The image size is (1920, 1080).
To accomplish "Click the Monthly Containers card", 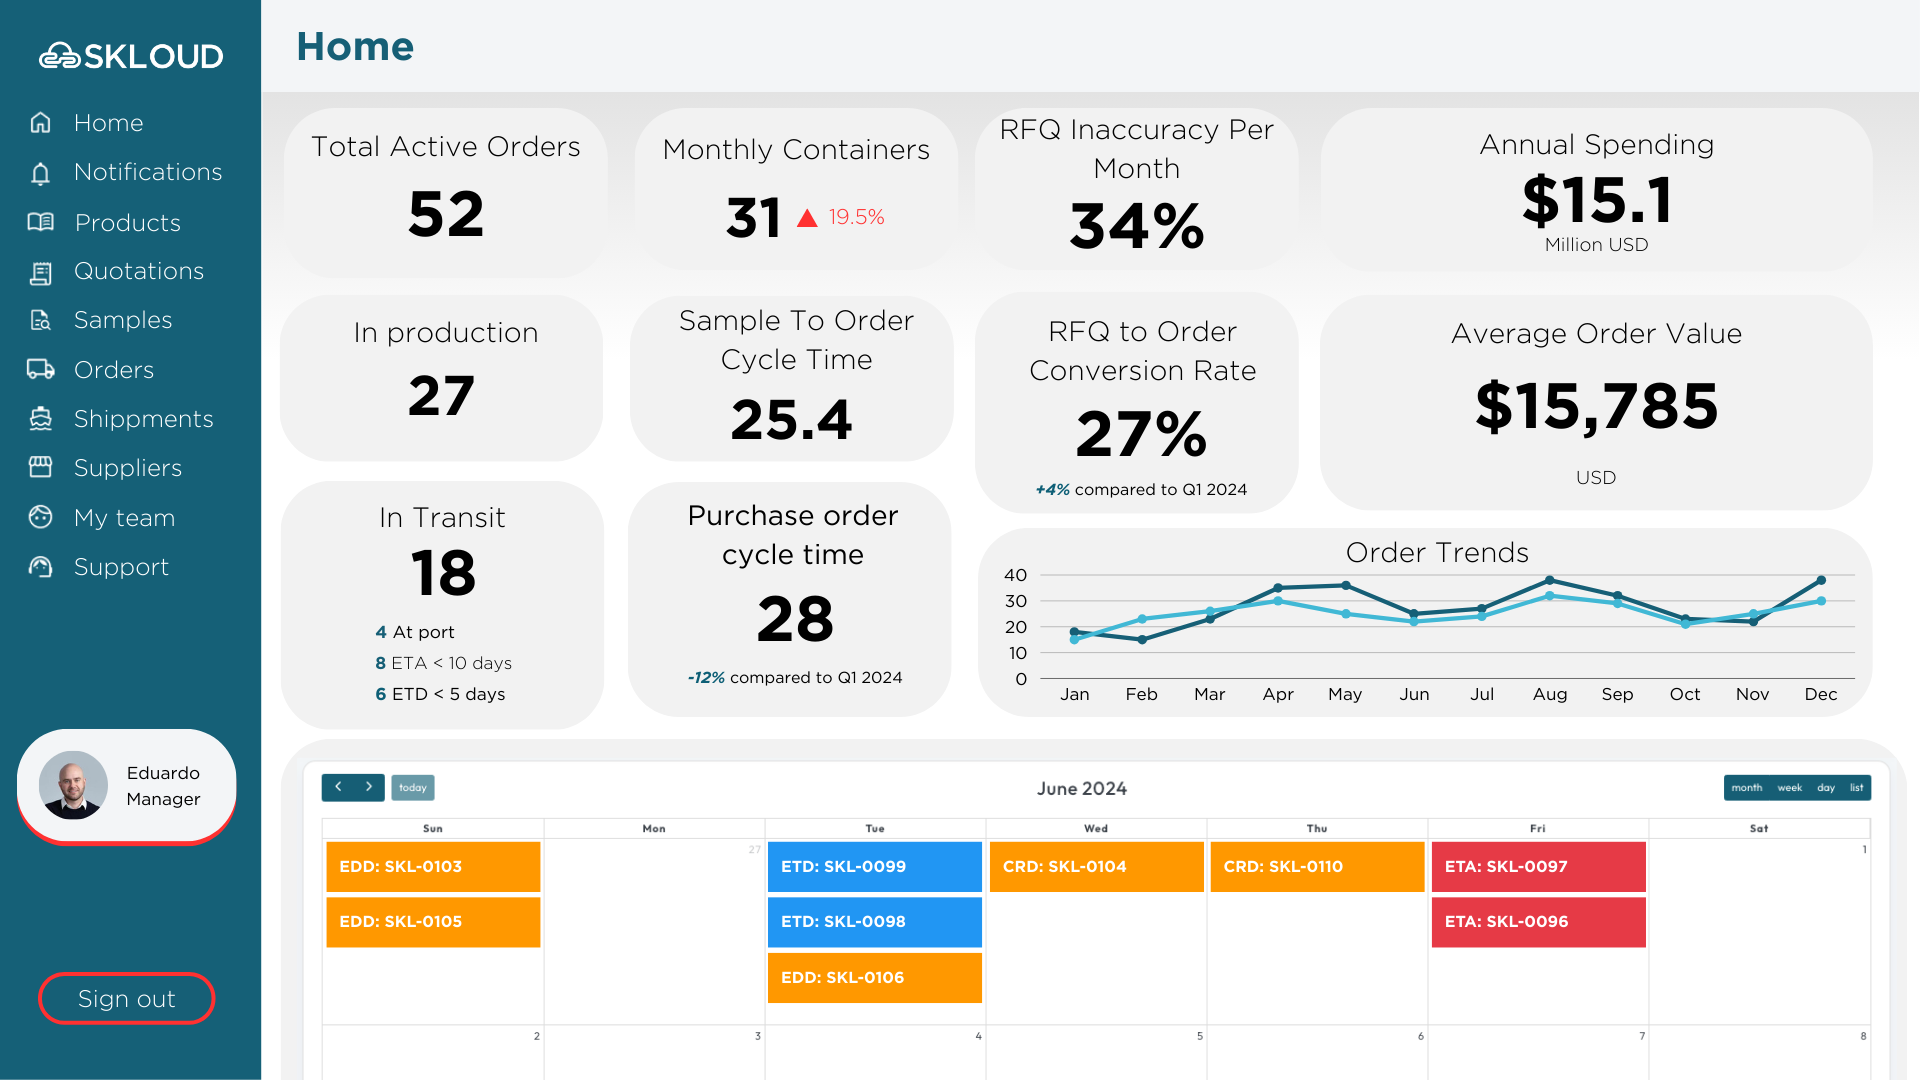I will click(796, 189).
